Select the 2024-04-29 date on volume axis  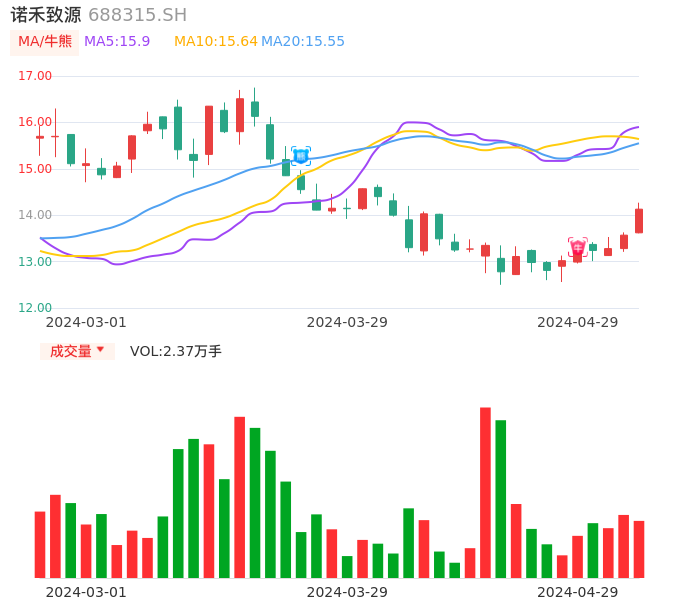[578, 592]
